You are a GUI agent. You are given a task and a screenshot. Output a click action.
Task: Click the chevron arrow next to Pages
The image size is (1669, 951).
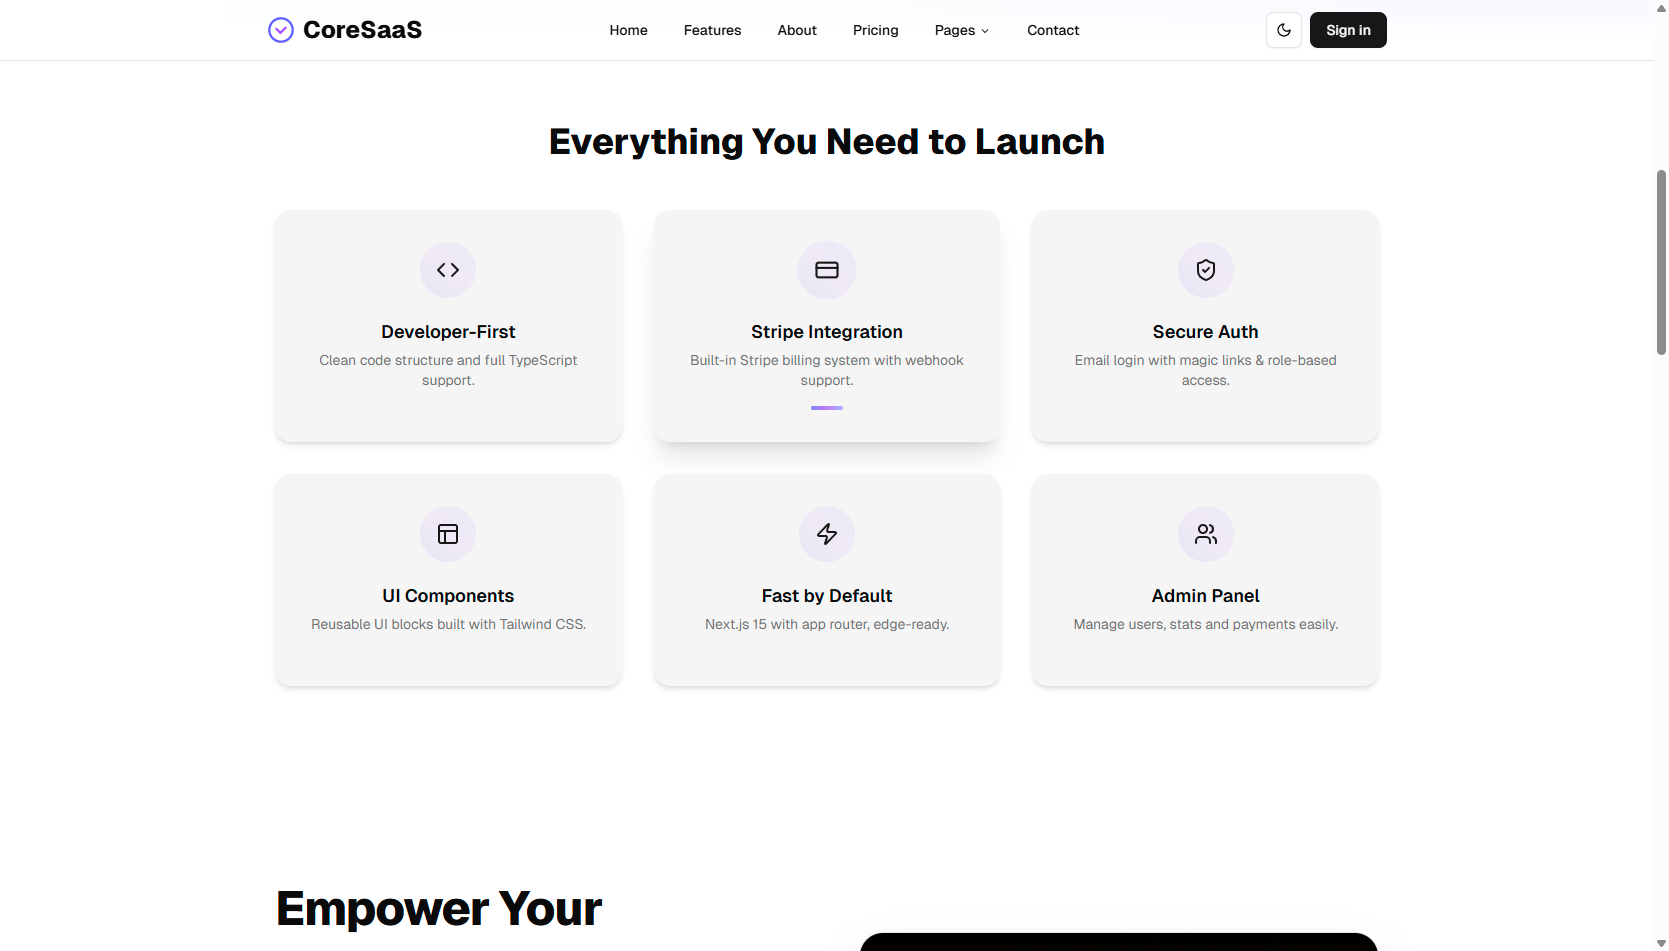985,31
